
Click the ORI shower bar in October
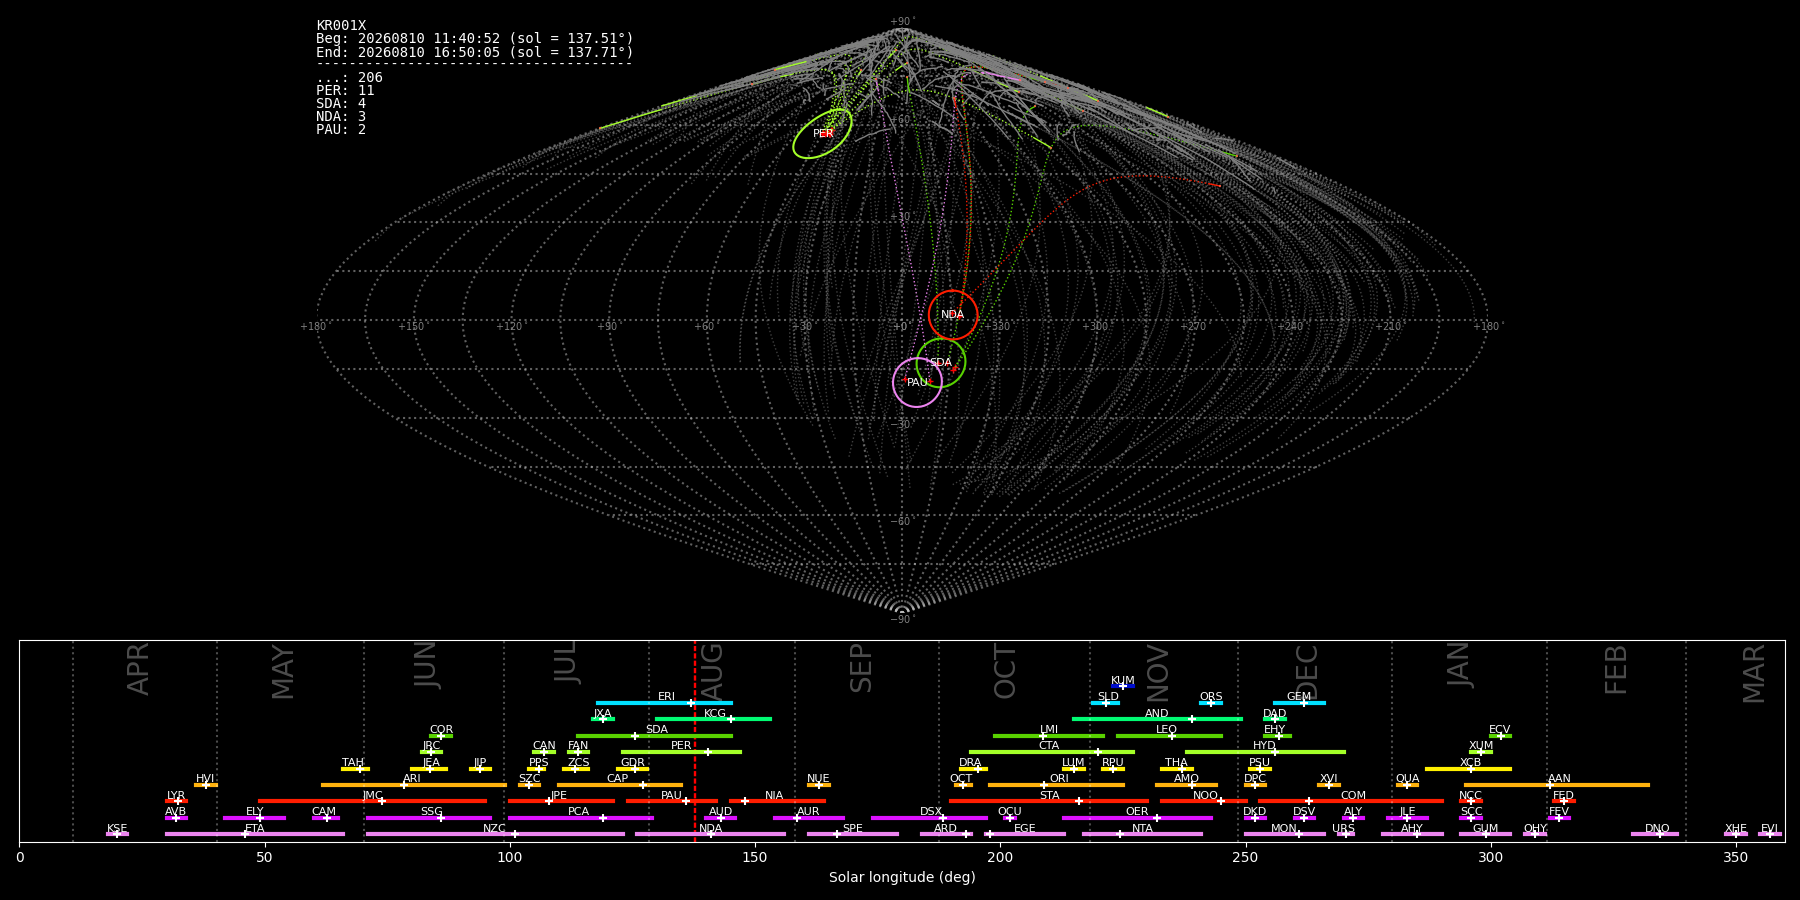(x=1056, y=785)
